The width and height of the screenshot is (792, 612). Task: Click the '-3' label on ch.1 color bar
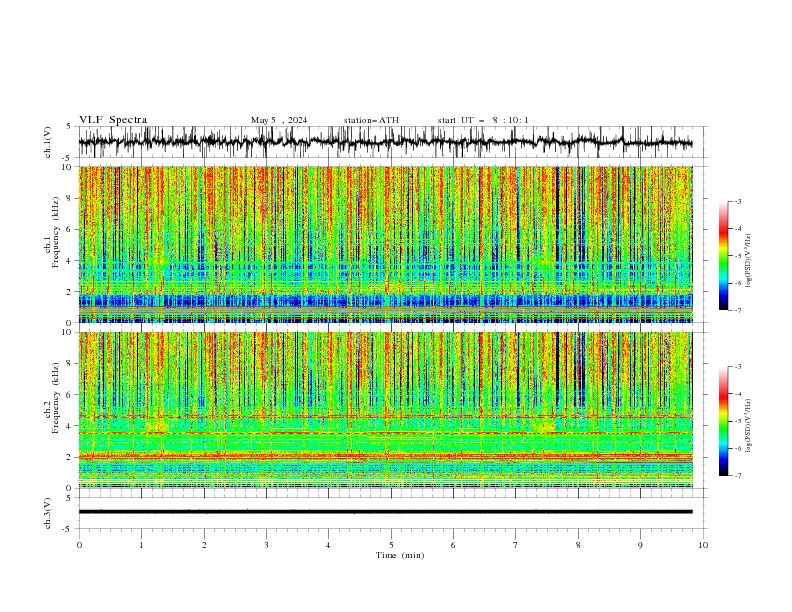pyautogui.click(x=738, y=201)
